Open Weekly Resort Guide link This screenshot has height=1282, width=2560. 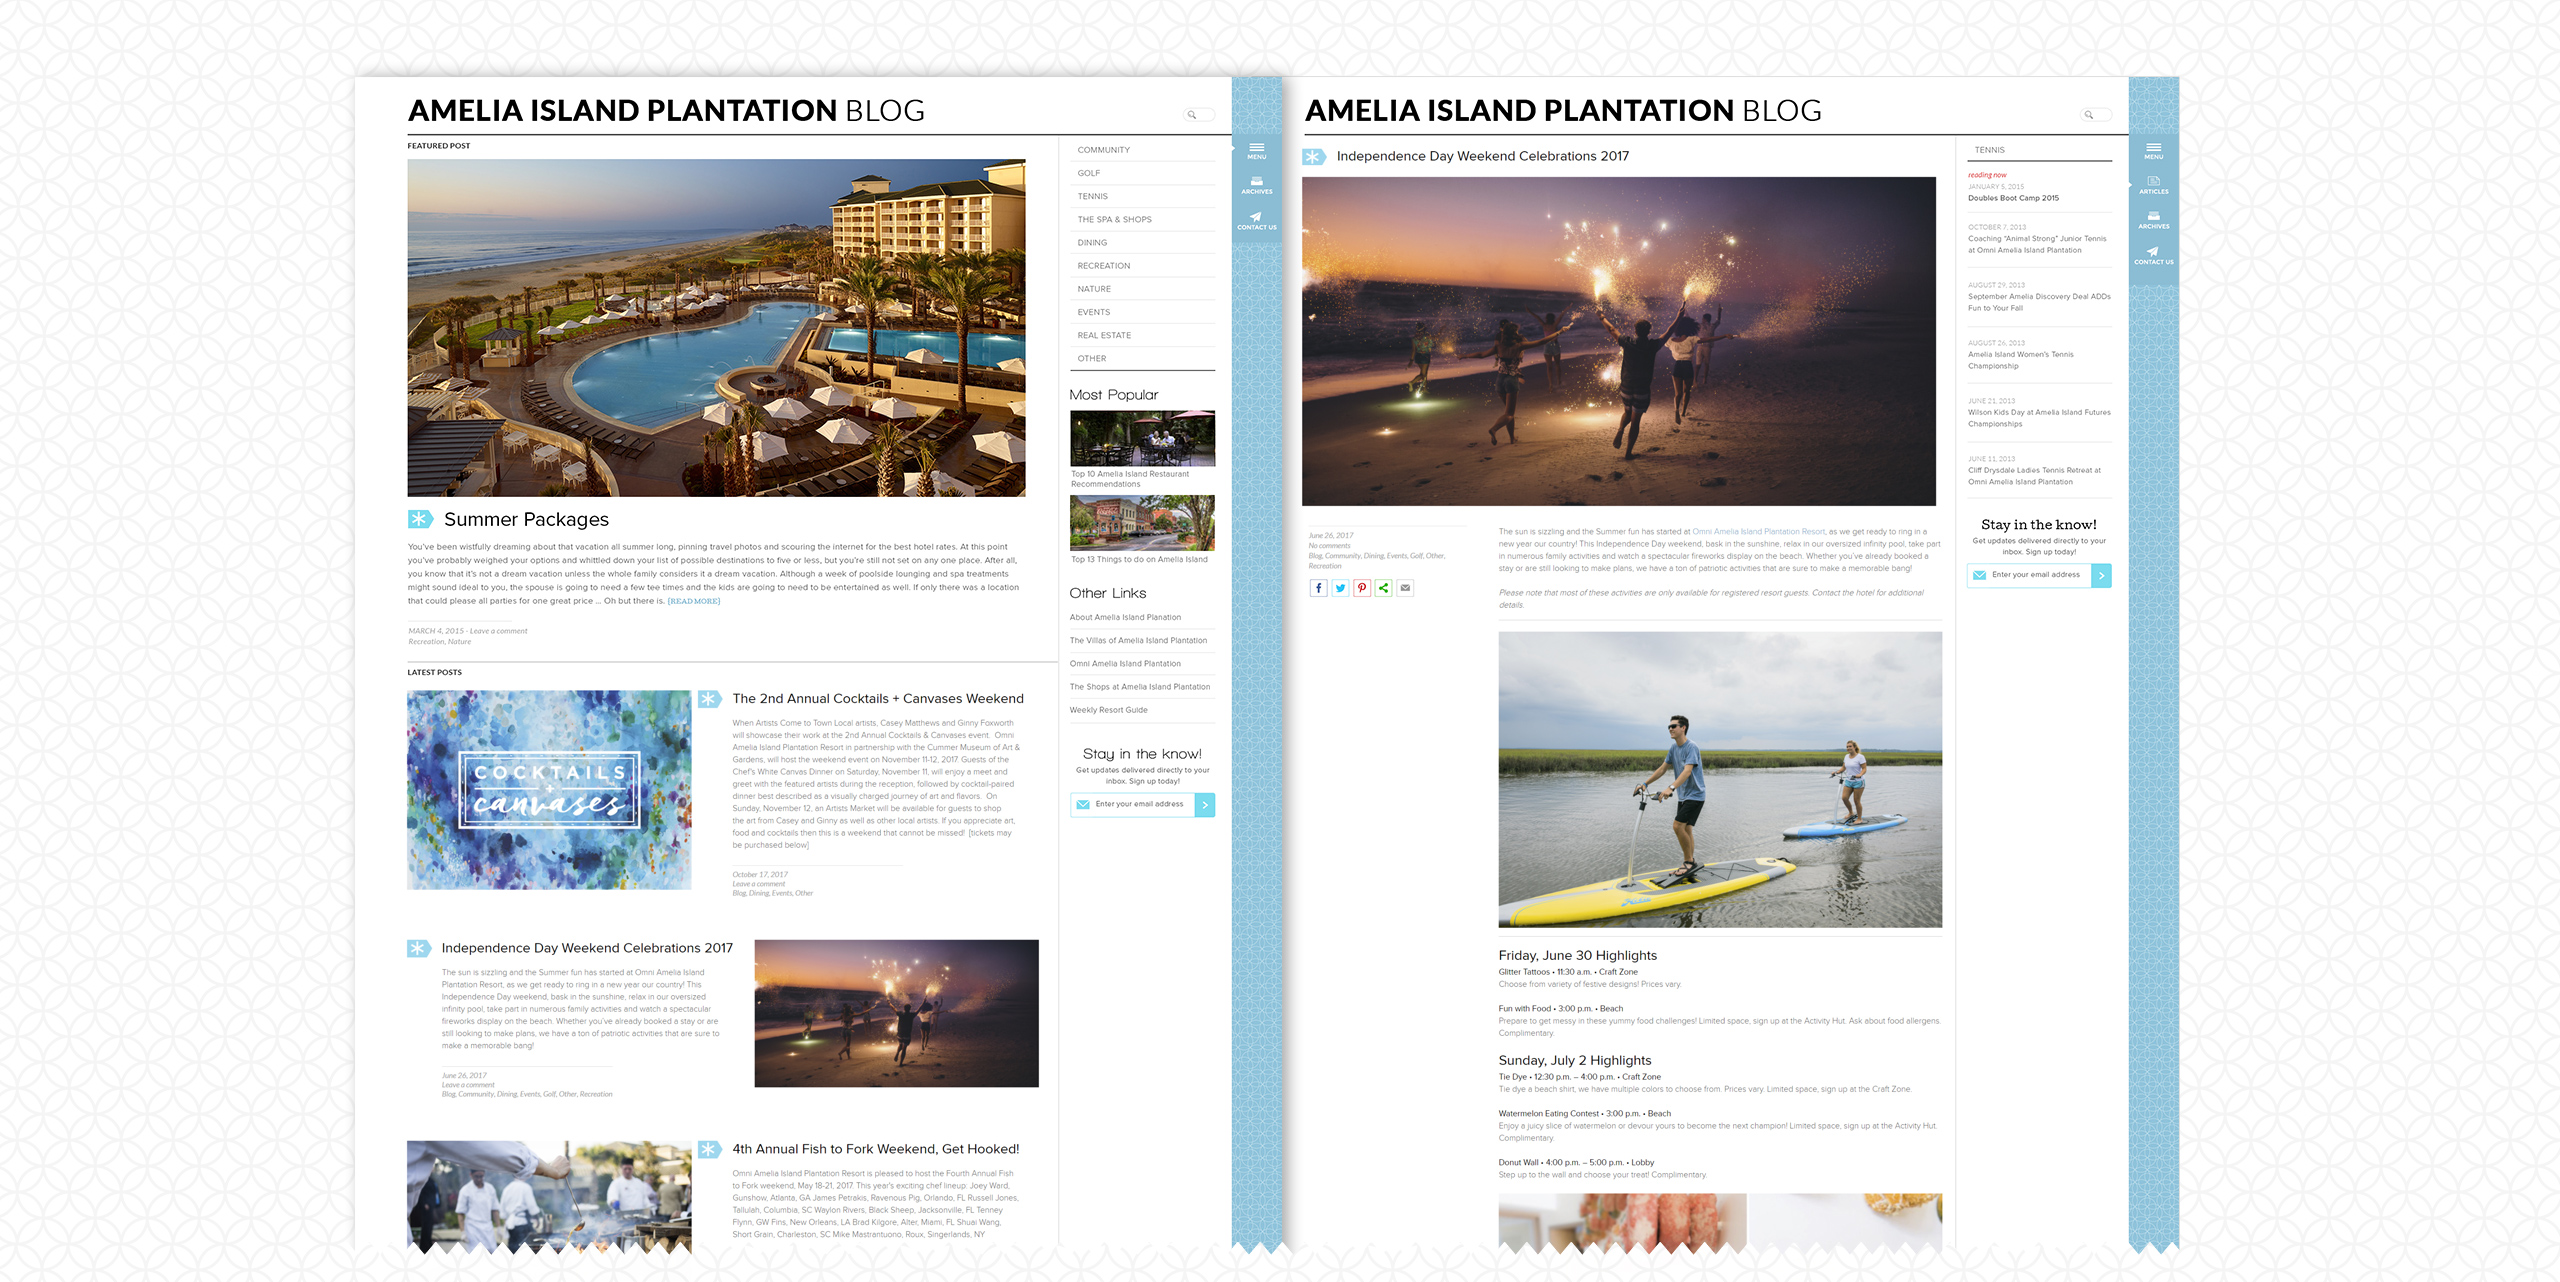(1109, 710)
